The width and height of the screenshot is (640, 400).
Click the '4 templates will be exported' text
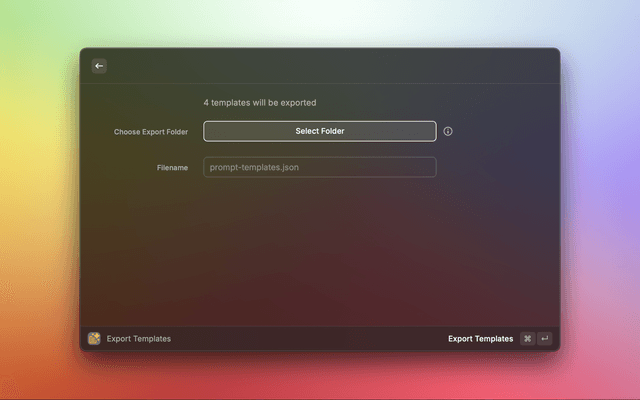click(260, 103)
